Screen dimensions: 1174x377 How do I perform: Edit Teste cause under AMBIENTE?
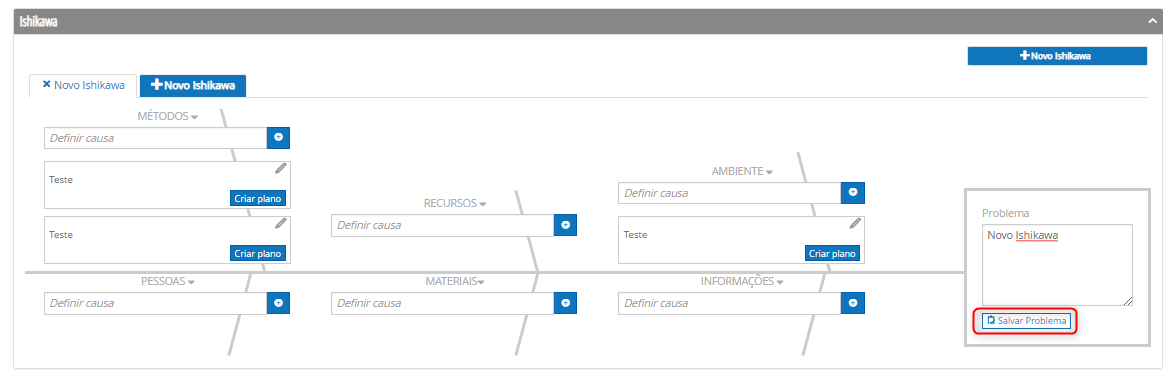(x=855, y=223)
